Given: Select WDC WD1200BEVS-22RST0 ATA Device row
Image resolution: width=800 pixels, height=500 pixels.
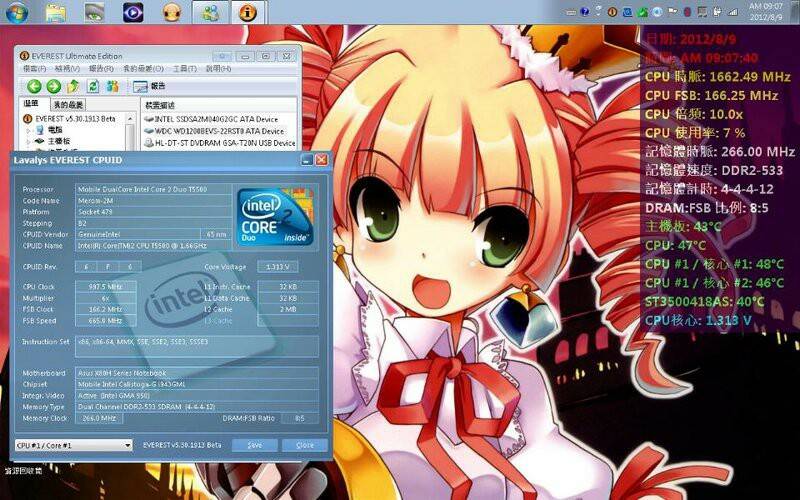Looking at the screenshot, I should [215, 131].
